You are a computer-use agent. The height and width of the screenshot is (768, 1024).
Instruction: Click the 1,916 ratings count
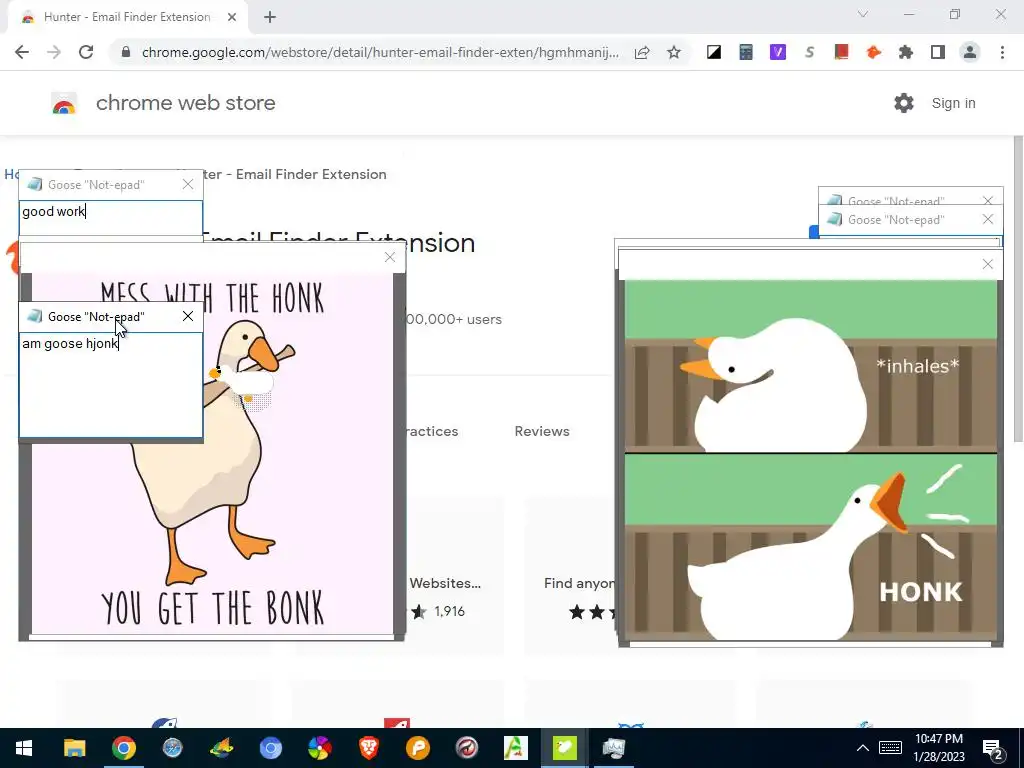point(449,611)
